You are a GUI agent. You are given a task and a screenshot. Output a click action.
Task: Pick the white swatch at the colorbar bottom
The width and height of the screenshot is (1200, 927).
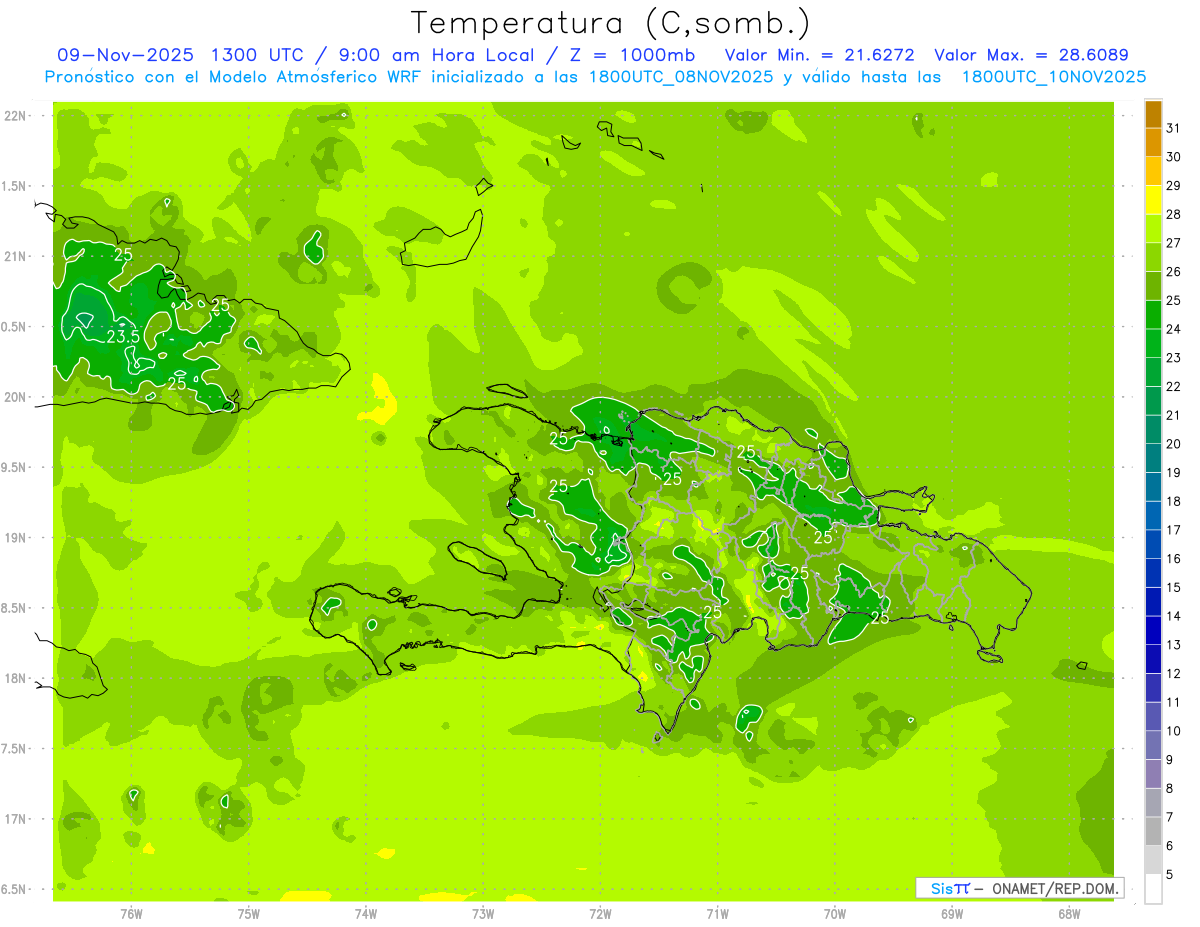pos(1153,889)
